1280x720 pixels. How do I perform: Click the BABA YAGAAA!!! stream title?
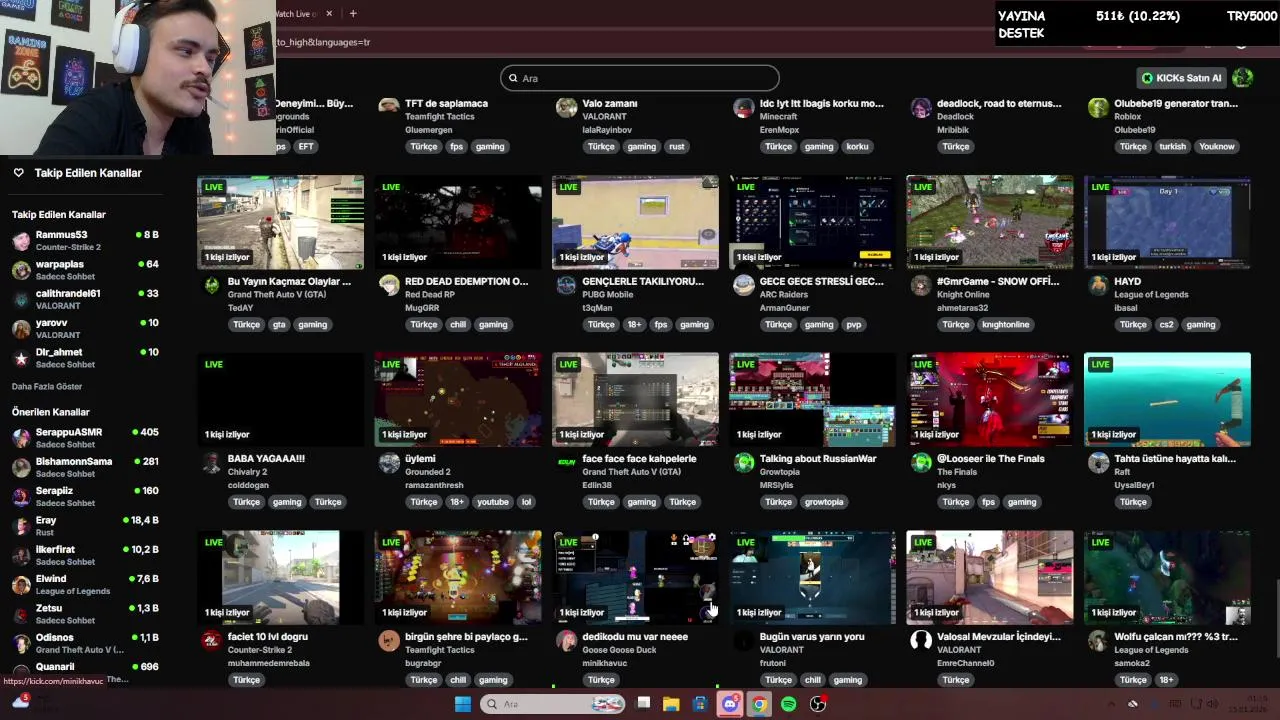point(266,459)
